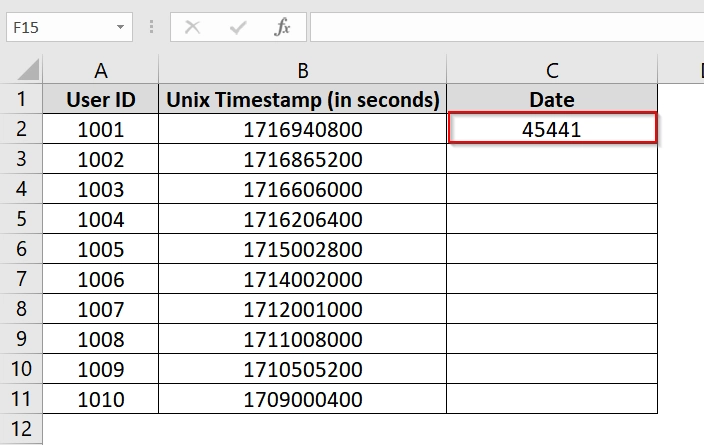Select the cell with User ID 1003
The width and height of the screenshot is (704, 445).
[101, 189]
